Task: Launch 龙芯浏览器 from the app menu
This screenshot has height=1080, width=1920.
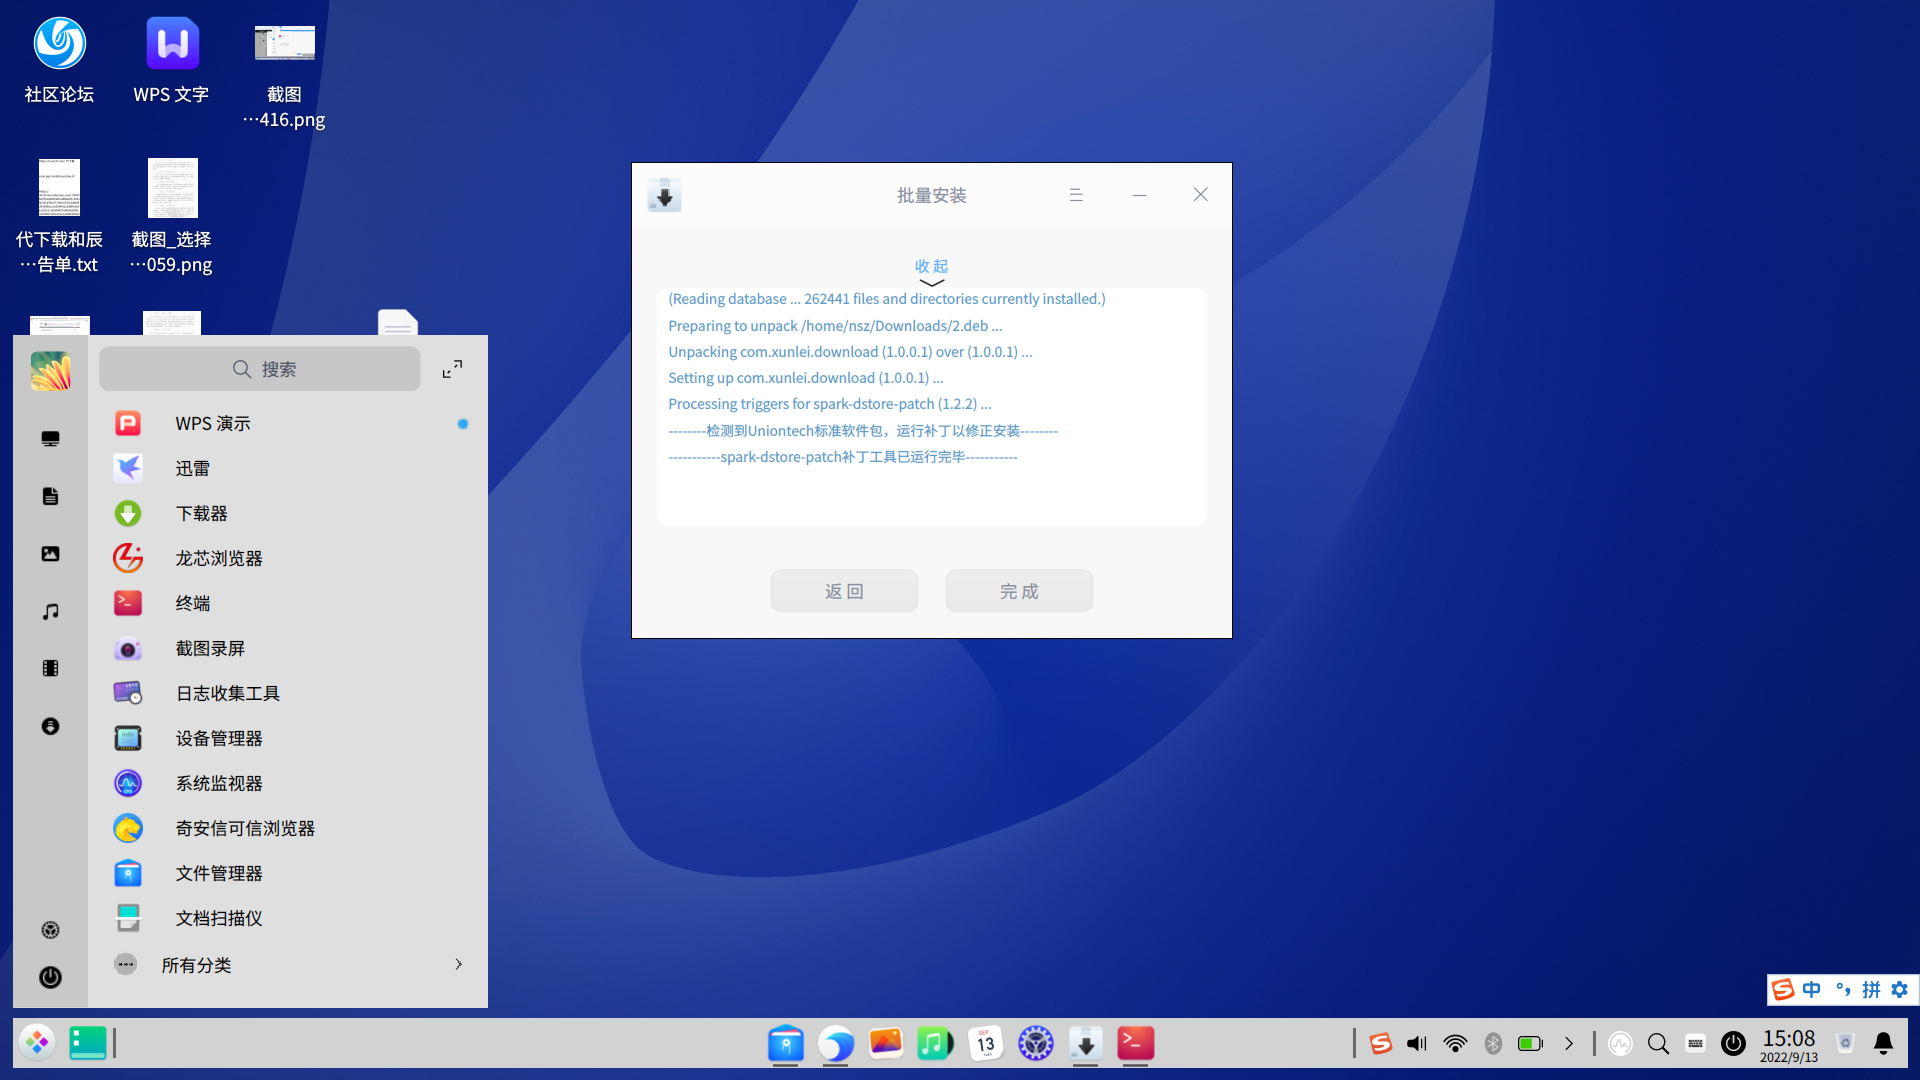Action: tap(218, 558)
